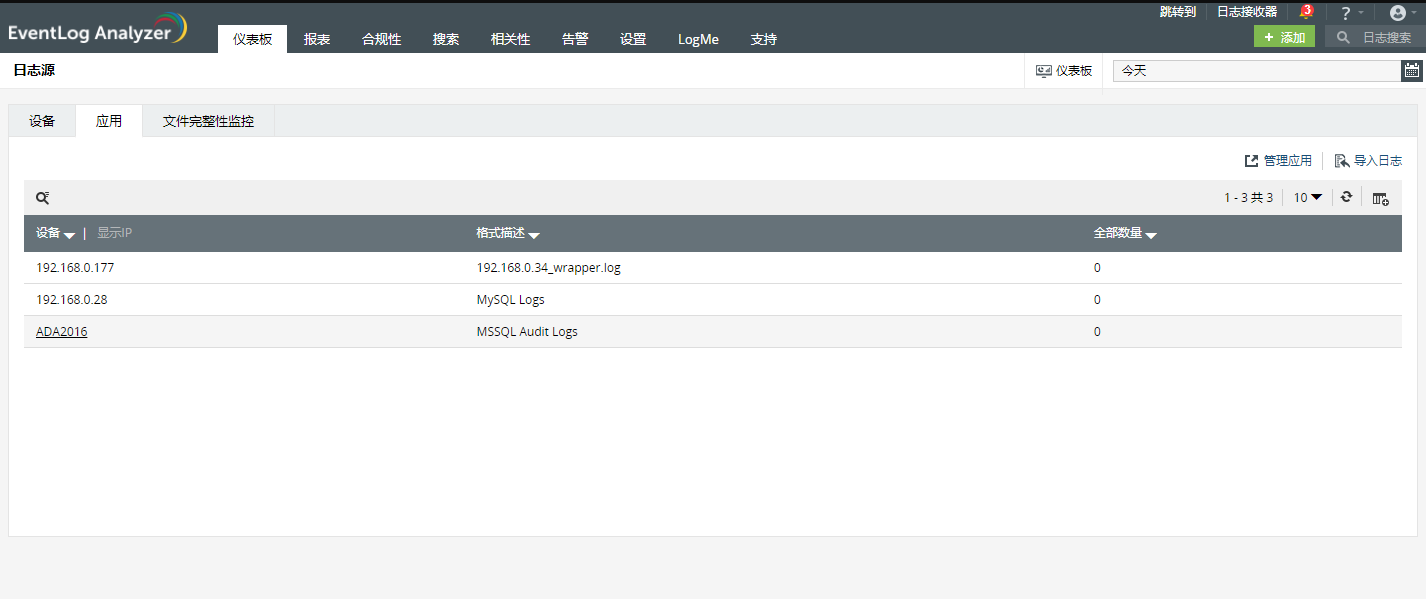Click the MySQL Logs cell
Viewport: 1426px width, 599px height.
coord(511,299)
